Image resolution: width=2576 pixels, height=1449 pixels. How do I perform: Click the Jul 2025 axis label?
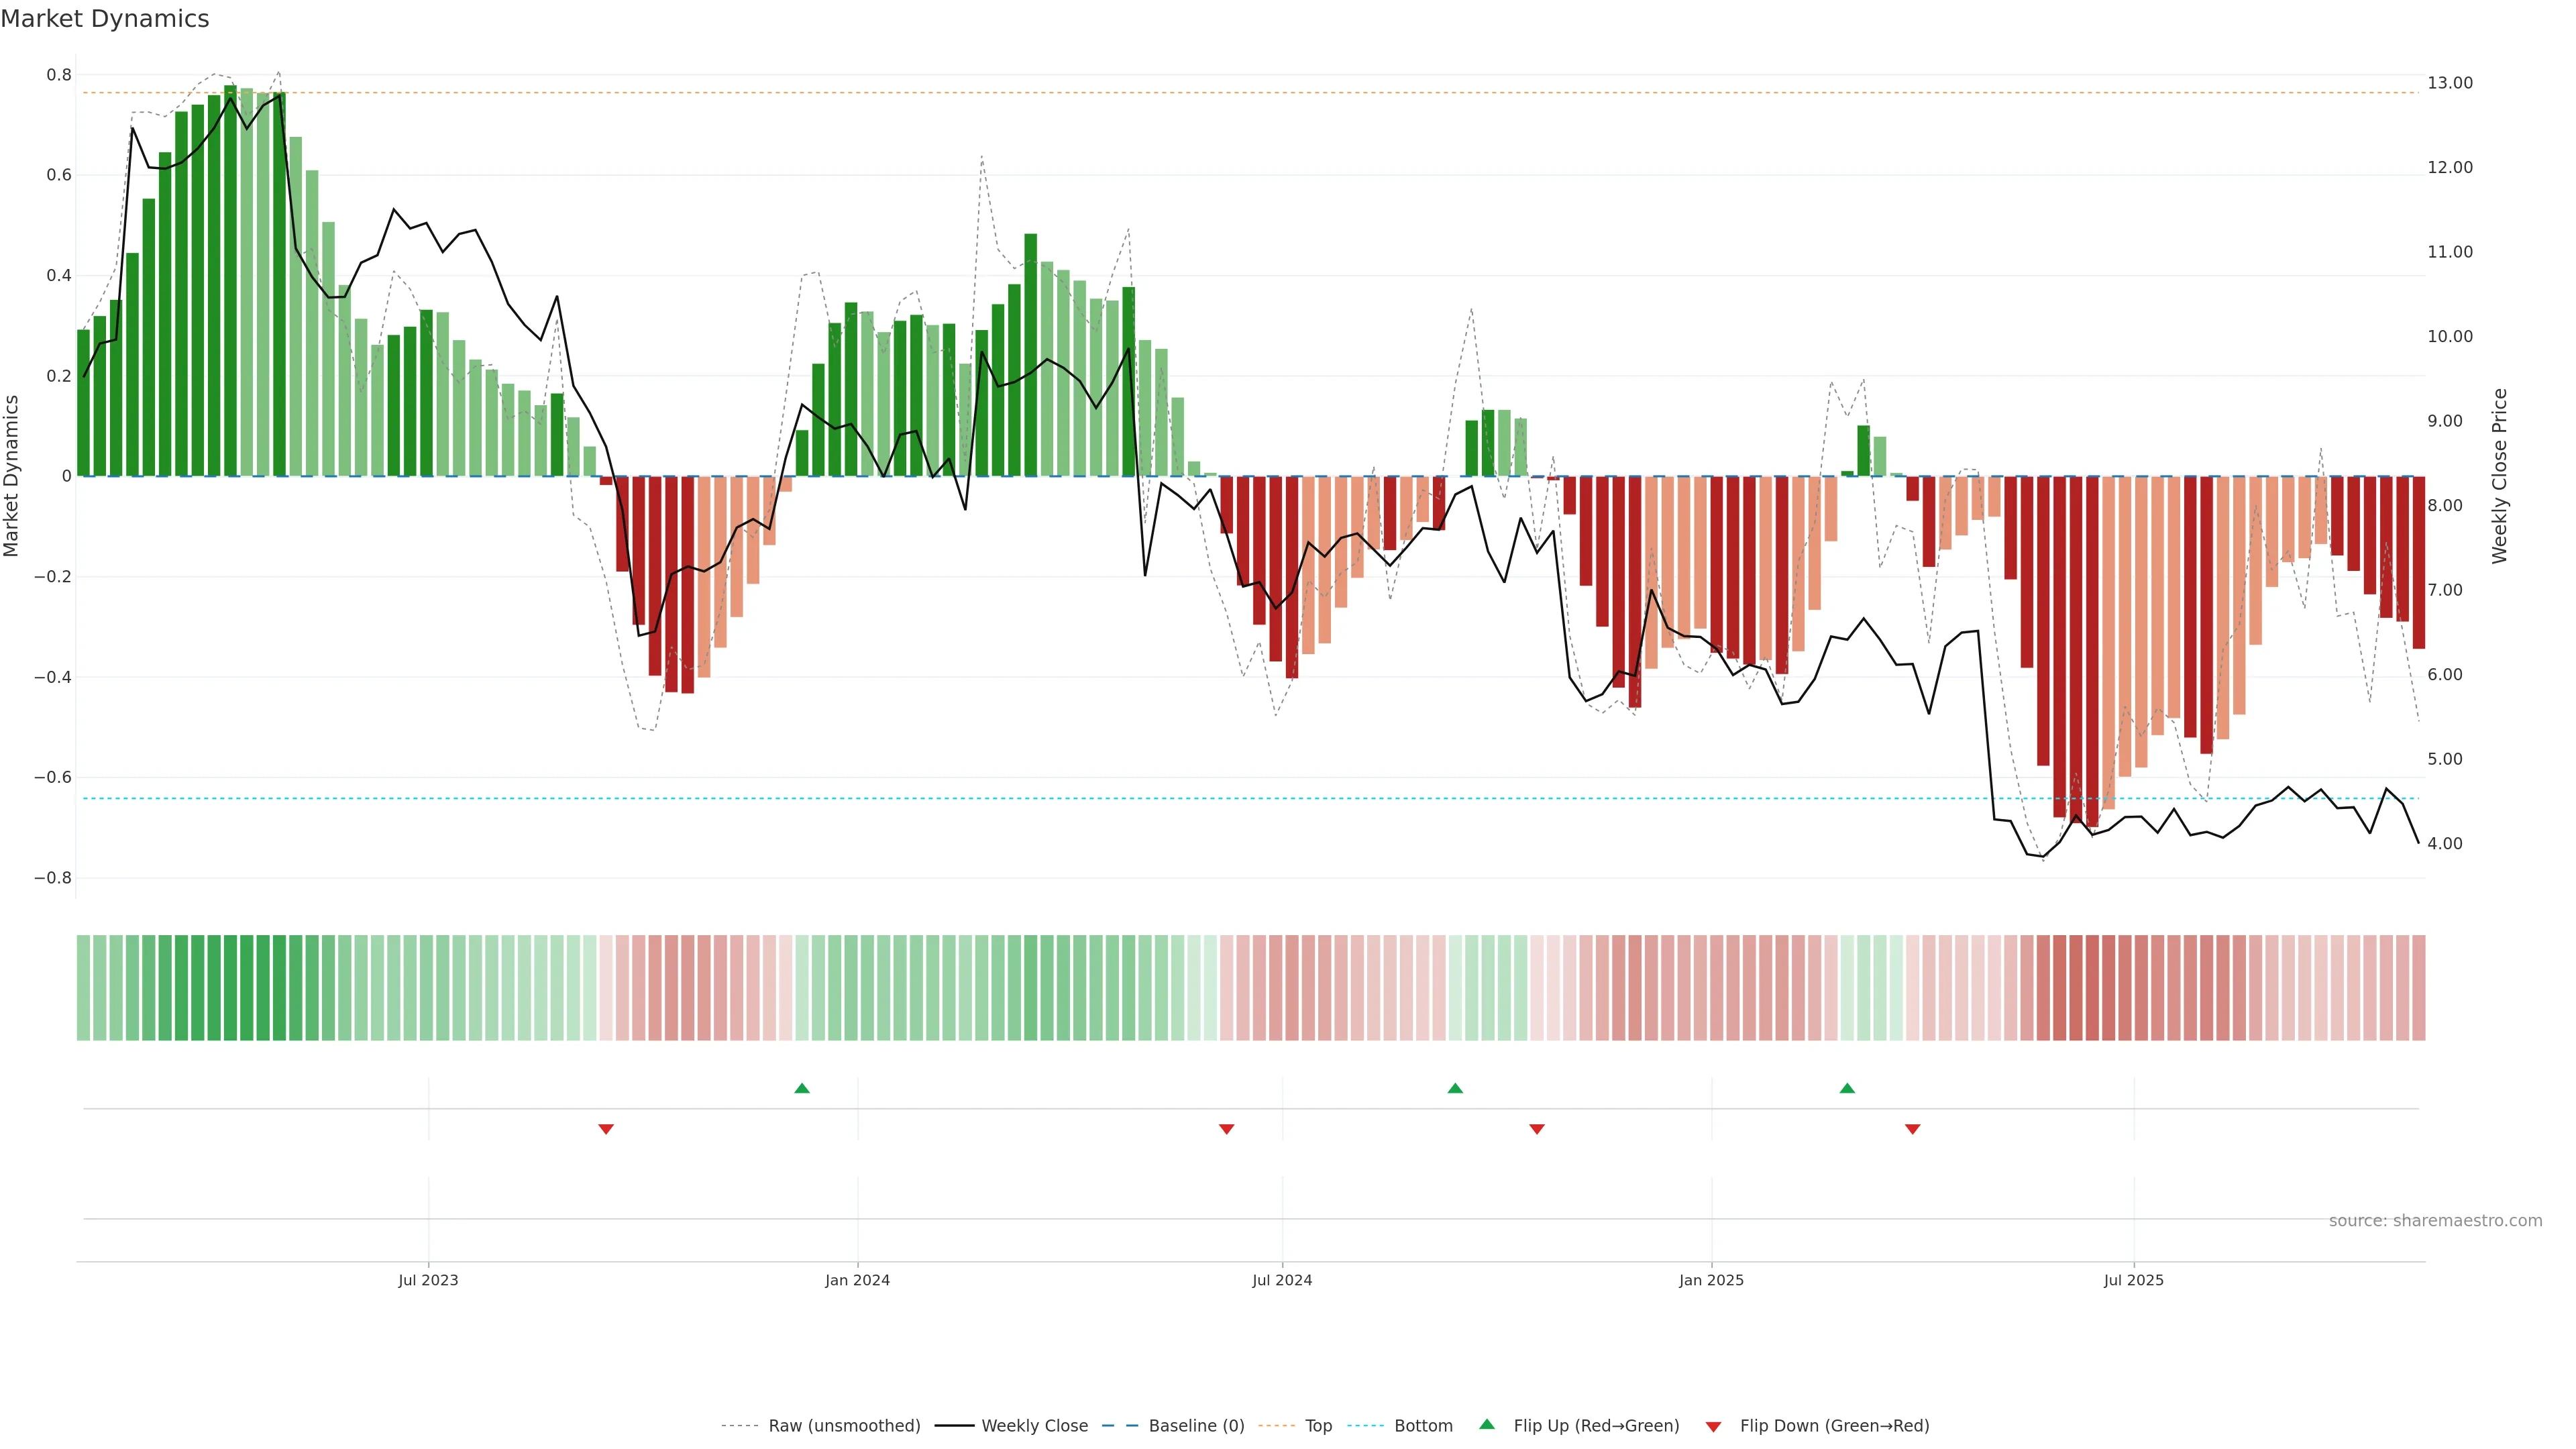point(2133,1280)
